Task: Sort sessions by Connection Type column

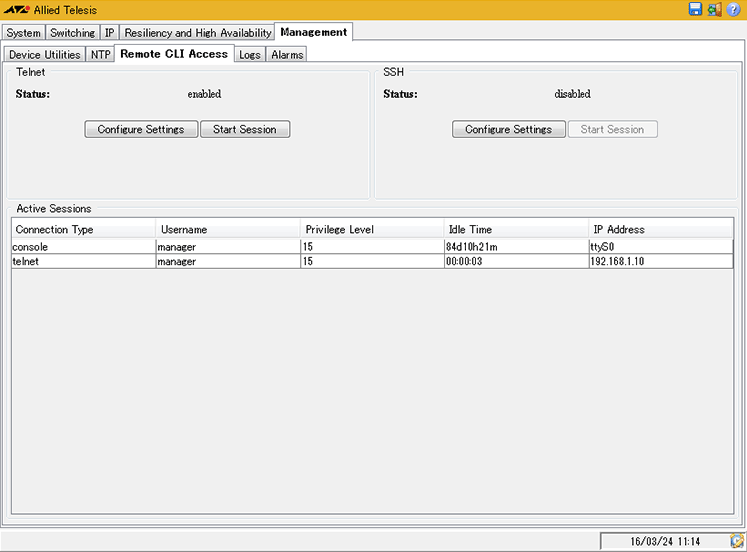Action: [x=83, y=229]
